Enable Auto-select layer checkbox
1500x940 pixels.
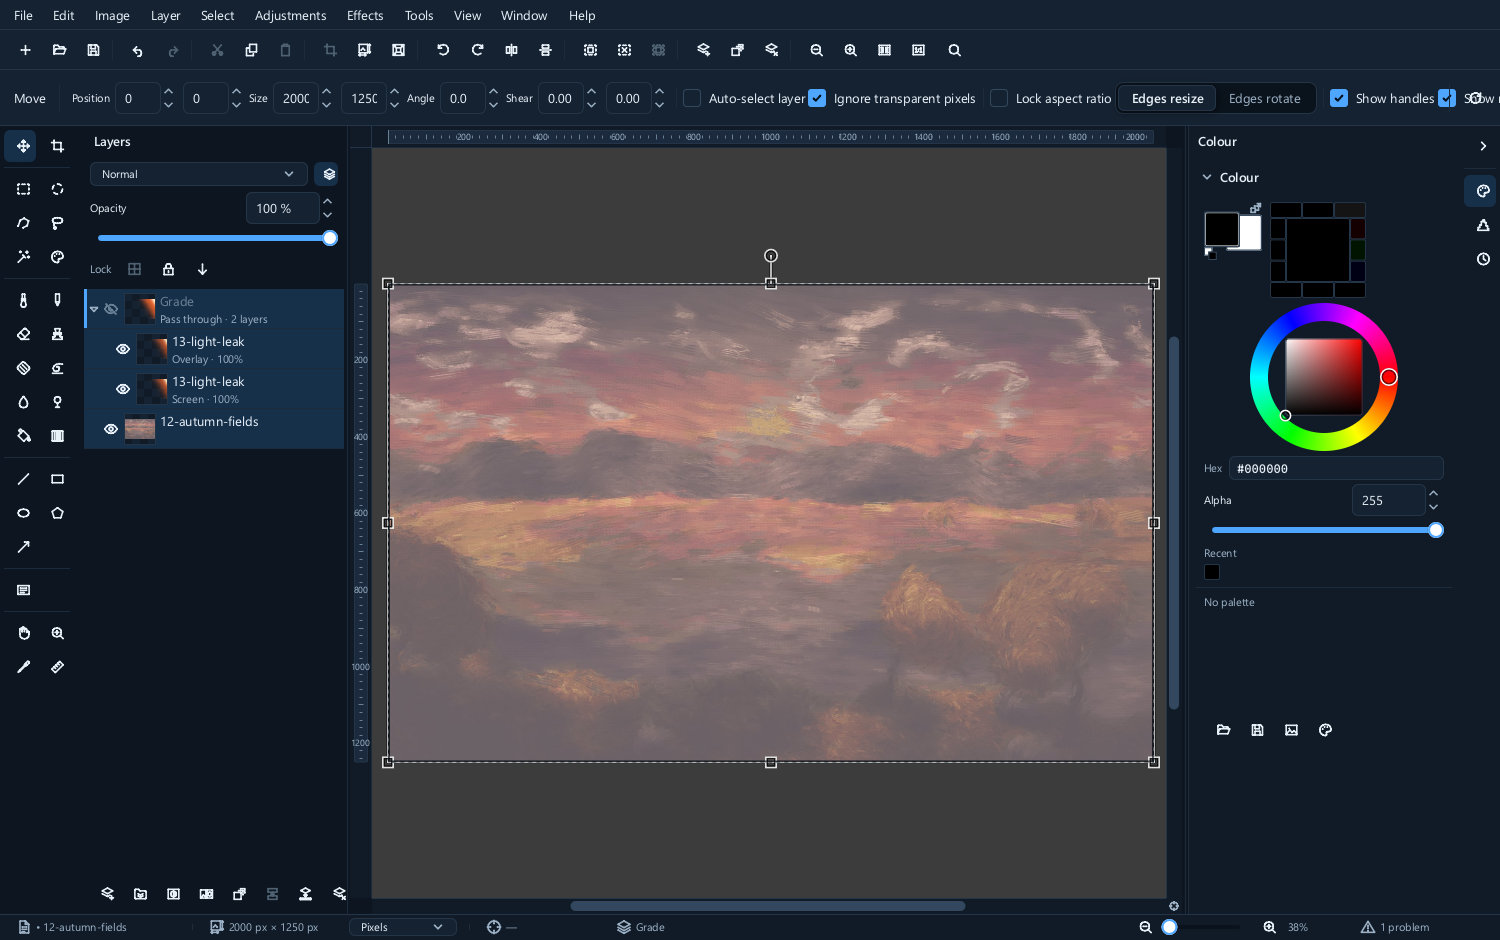pyautogui.click(x=692, y=98)
